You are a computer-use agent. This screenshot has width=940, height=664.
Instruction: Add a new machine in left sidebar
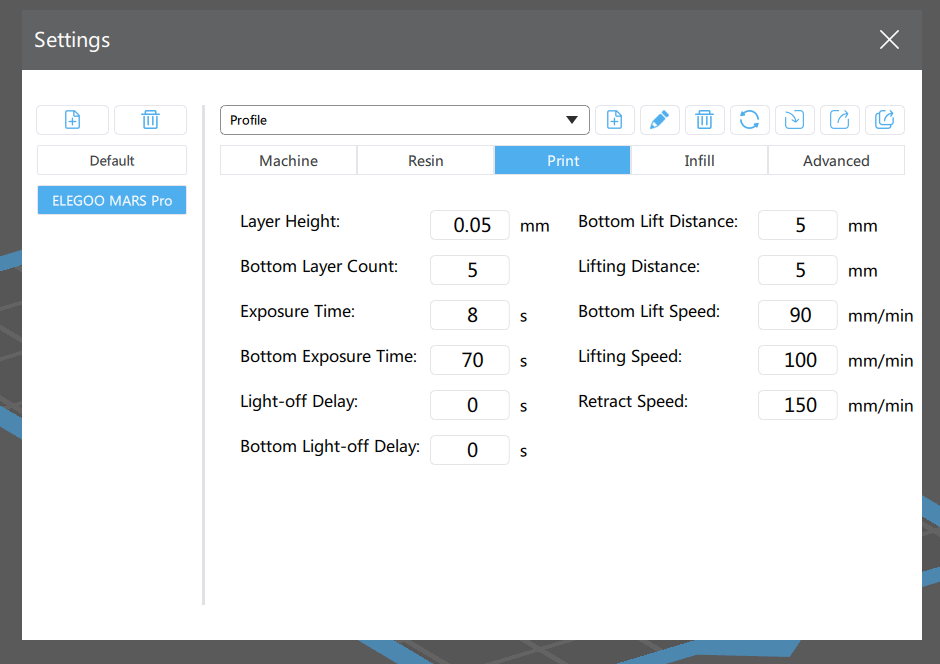pyautogui.click(x=72, y=120)
